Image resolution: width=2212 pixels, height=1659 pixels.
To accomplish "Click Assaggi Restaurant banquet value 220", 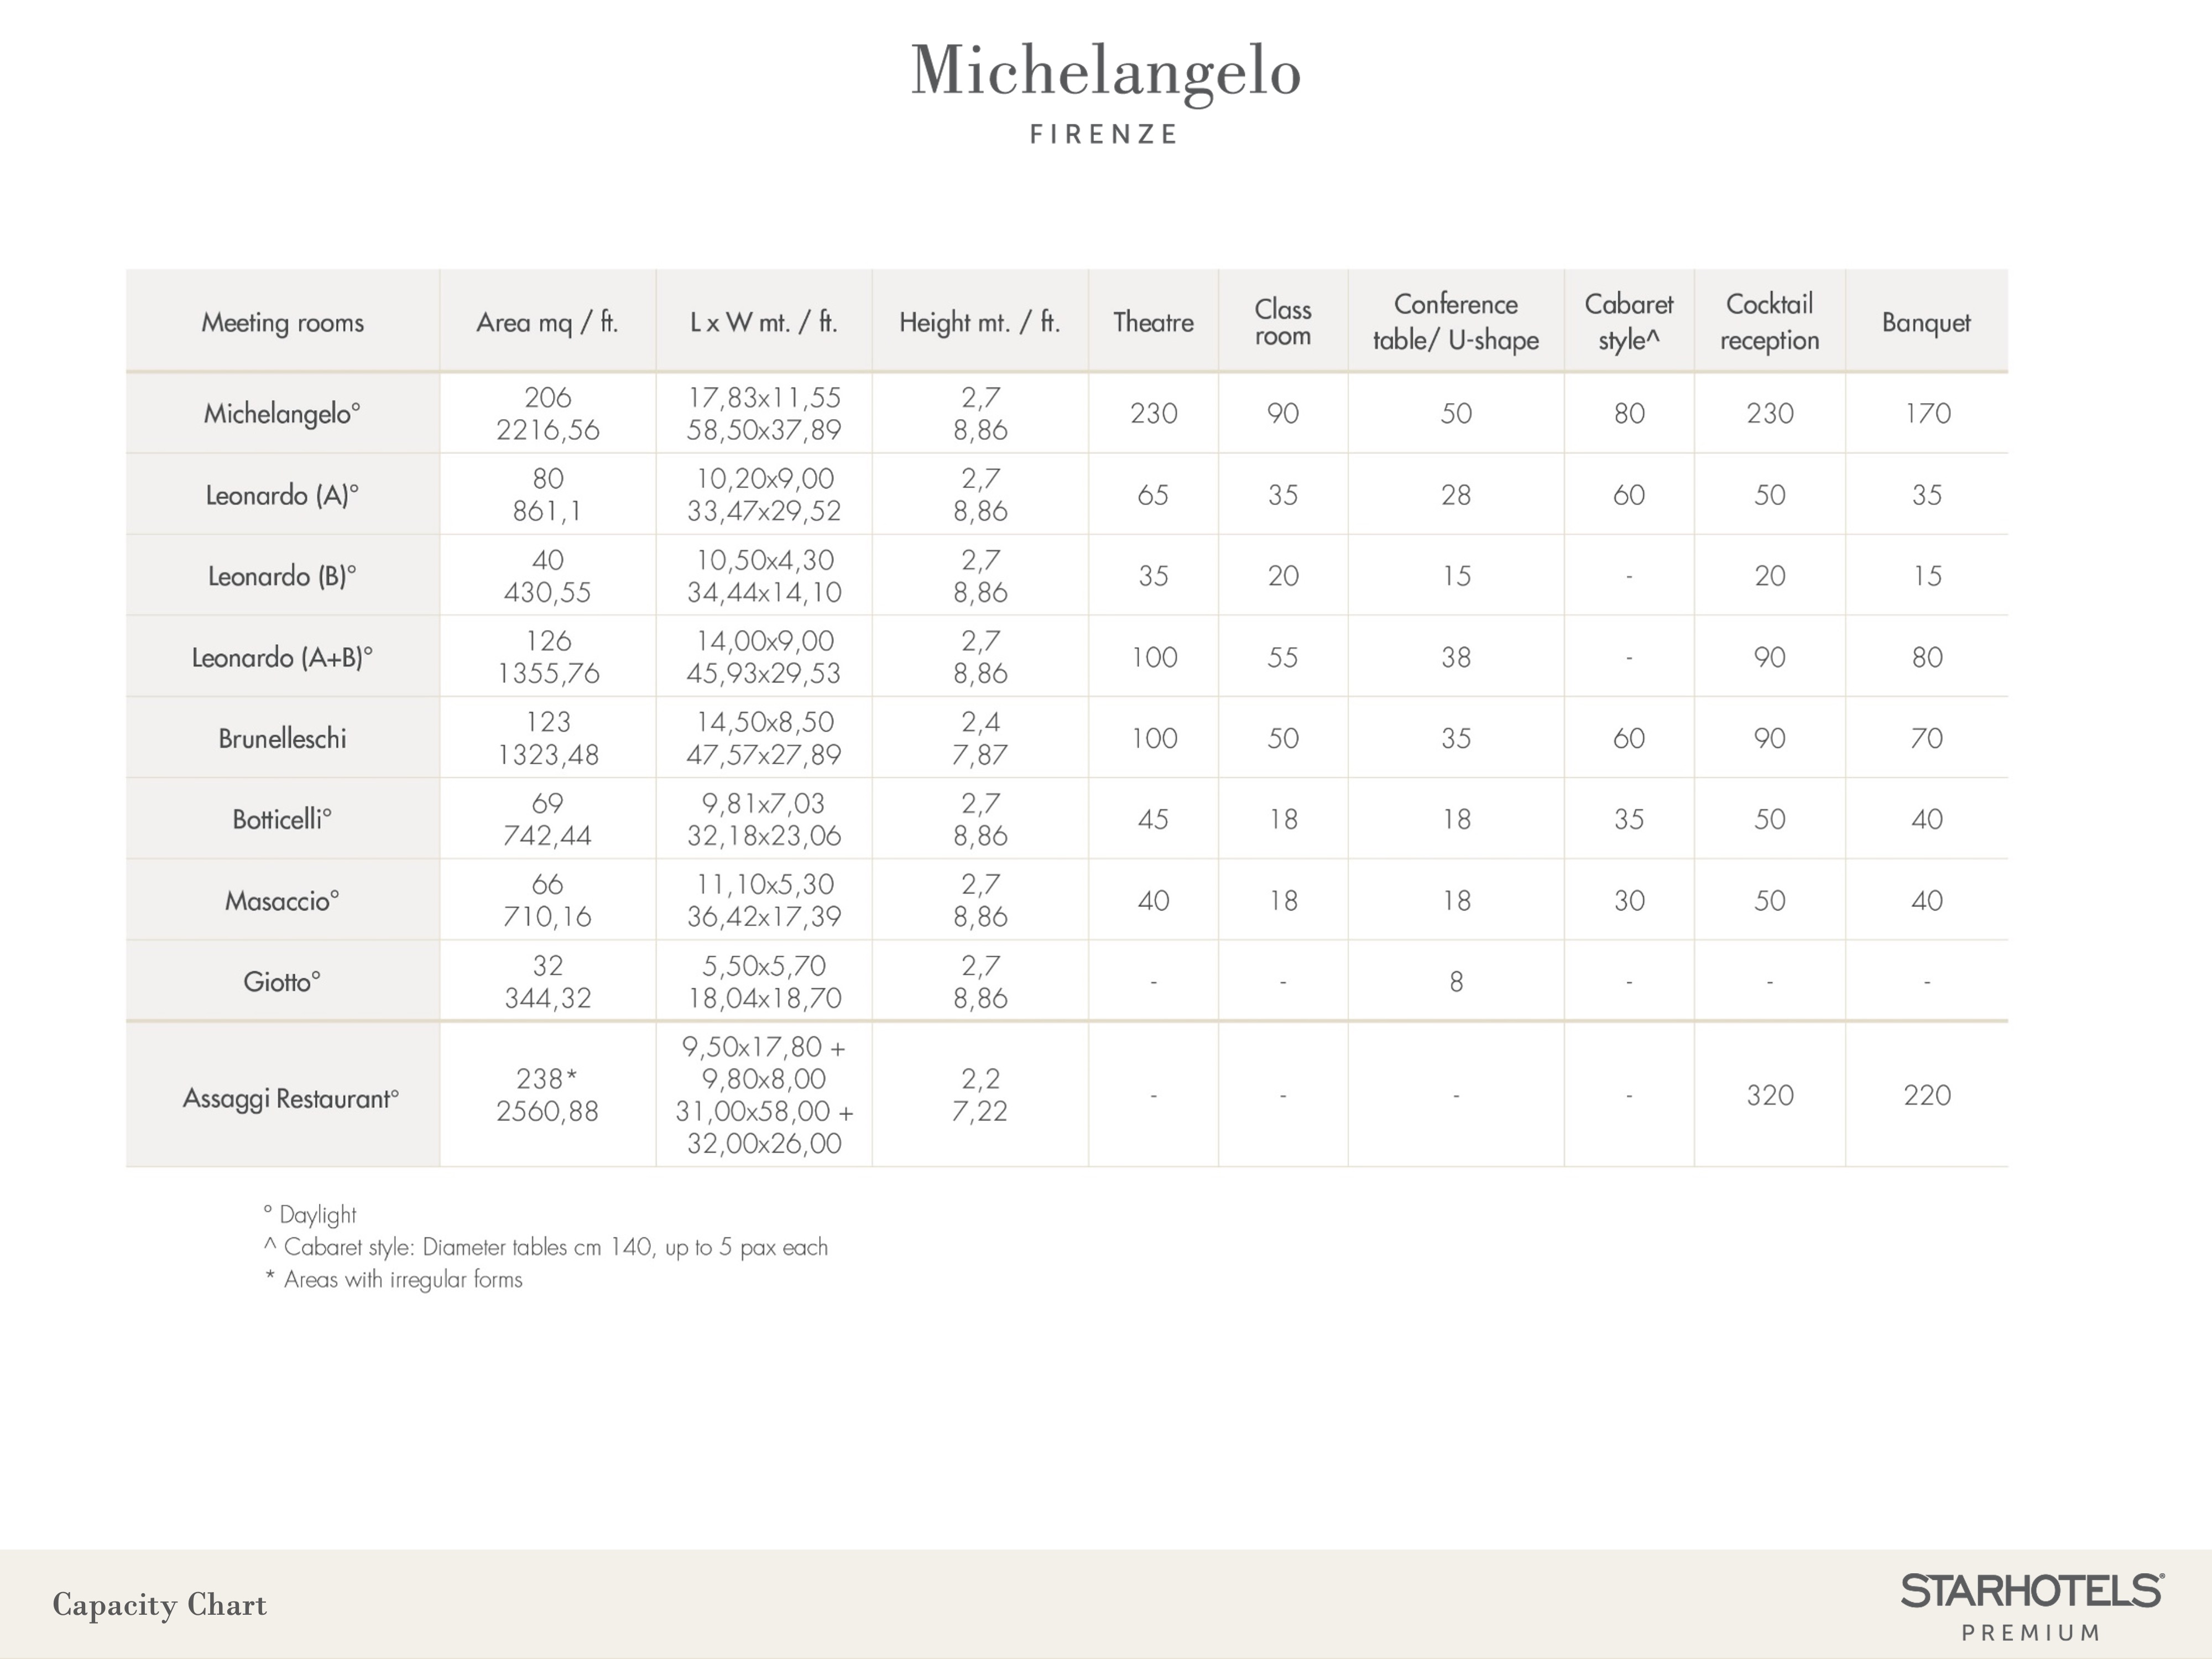I will 1926,1095.
